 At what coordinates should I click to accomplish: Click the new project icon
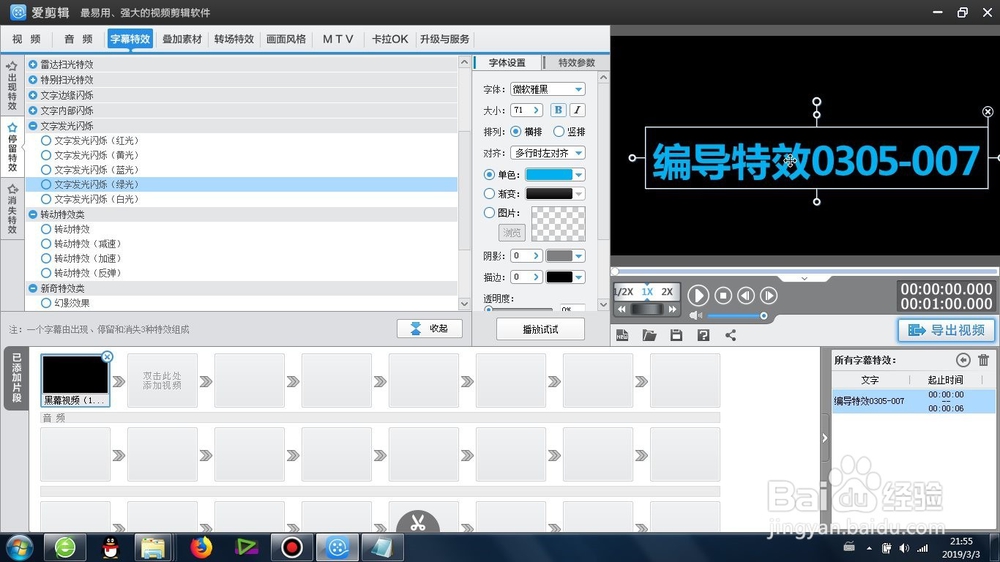(622, 336)
